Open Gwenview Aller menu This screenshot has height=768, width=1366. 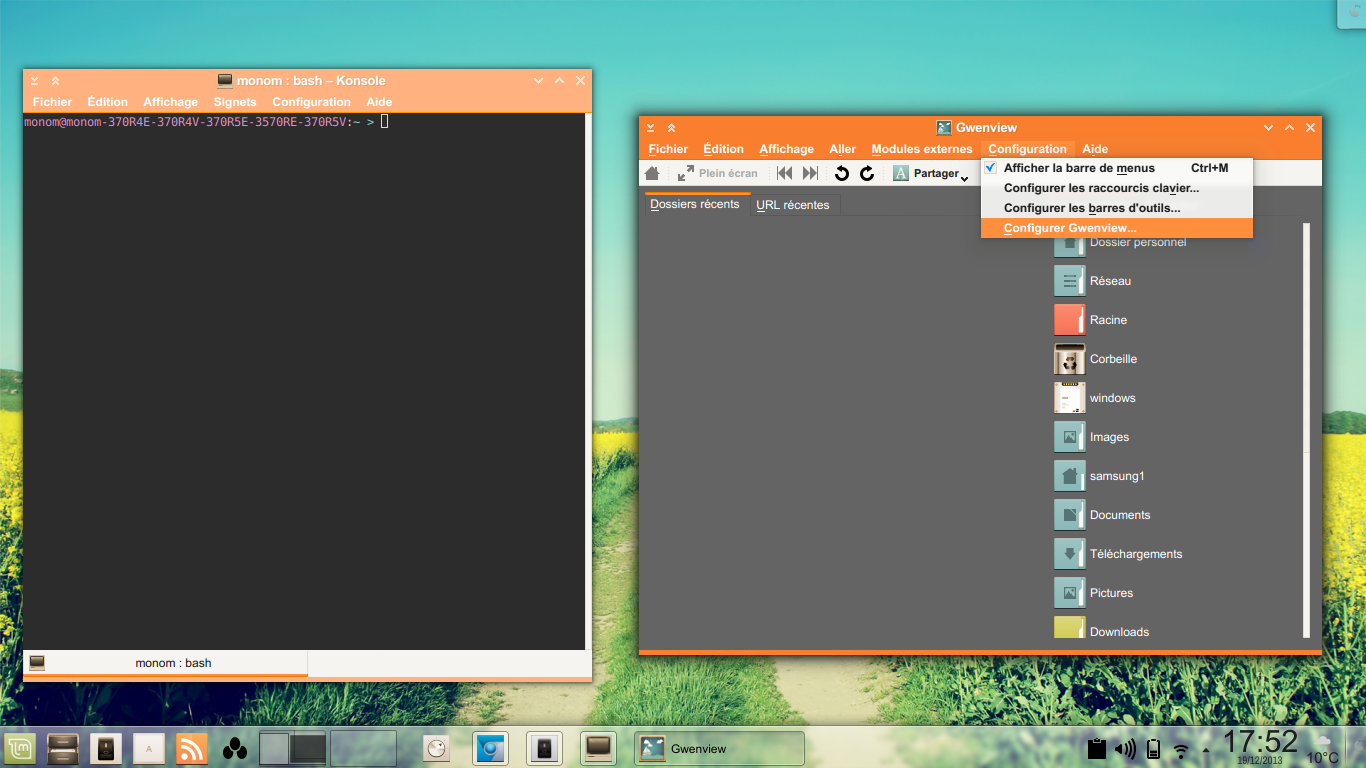point(843,149)
